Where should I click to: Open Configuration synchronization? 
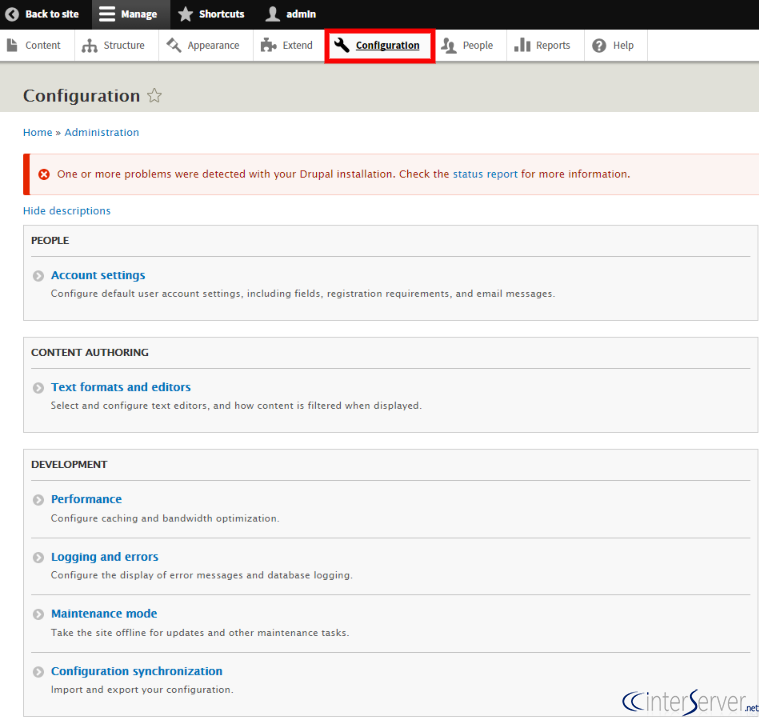(x=137, y=671)
